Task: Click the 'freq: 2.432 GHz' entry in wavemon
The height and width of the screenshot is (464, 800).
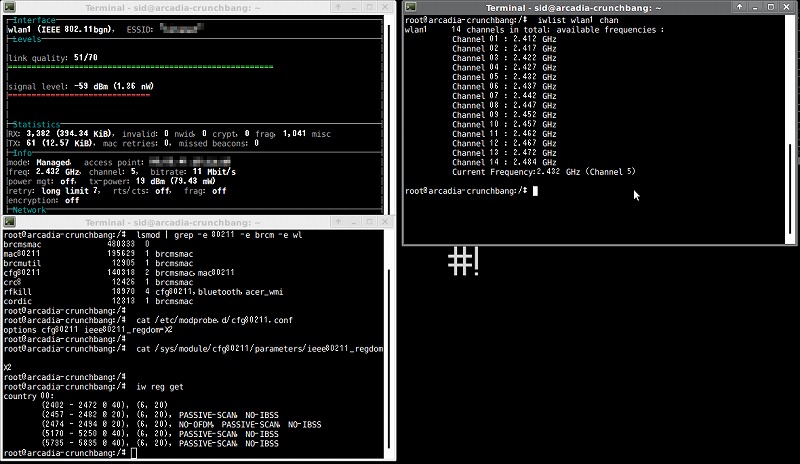Action: (x=44, y=172)
